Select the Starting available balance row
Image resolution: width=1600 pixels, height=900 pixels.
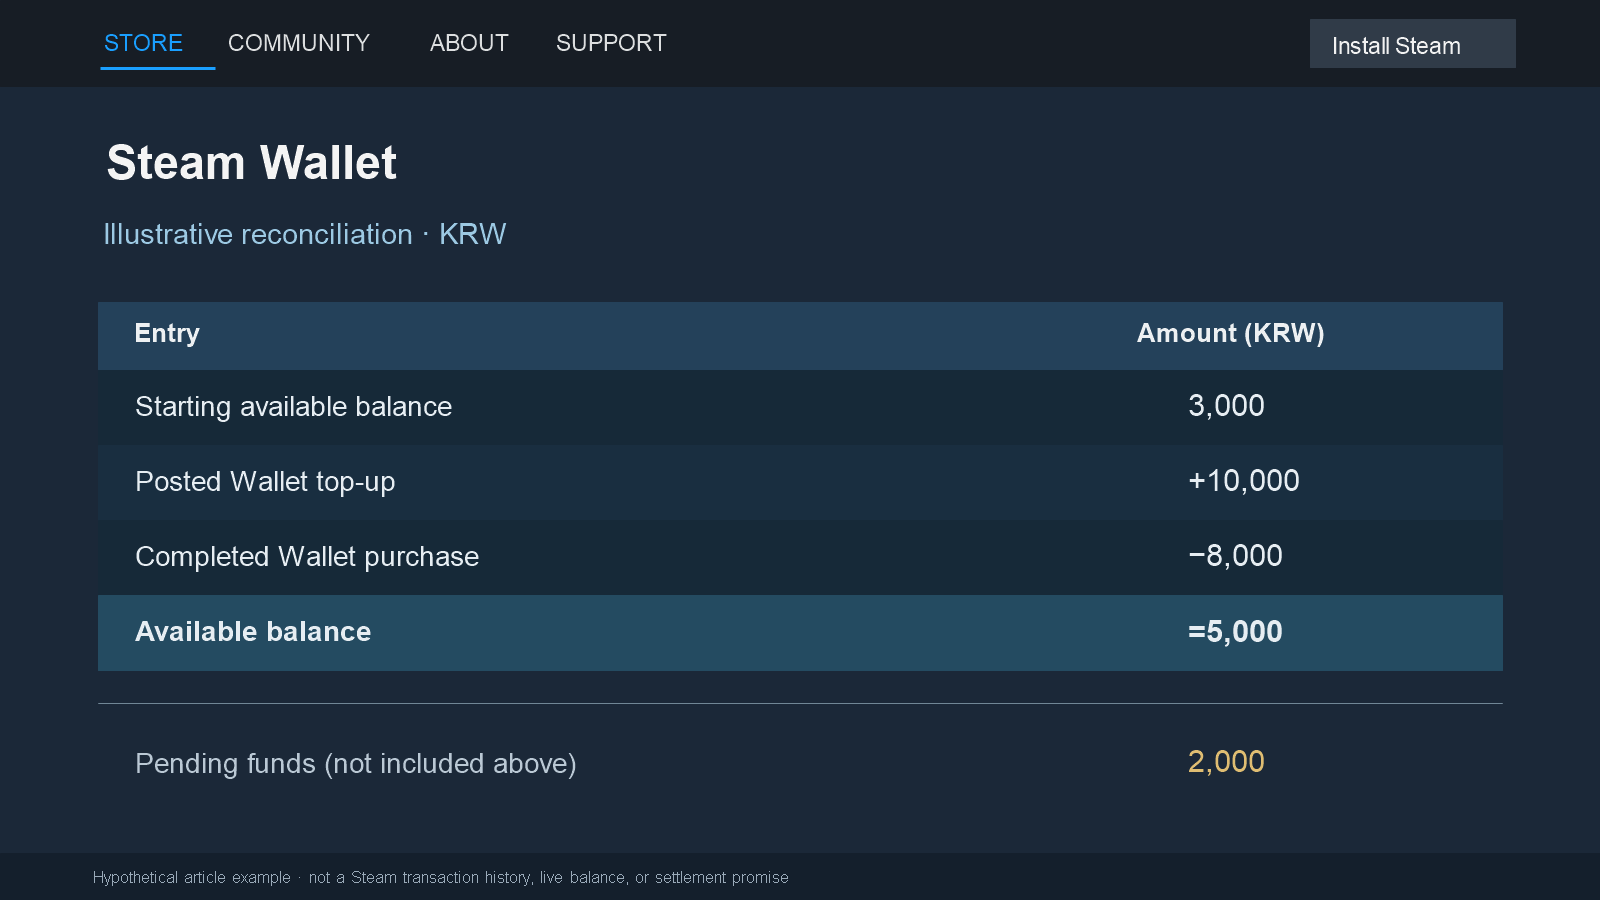point(800,407)
